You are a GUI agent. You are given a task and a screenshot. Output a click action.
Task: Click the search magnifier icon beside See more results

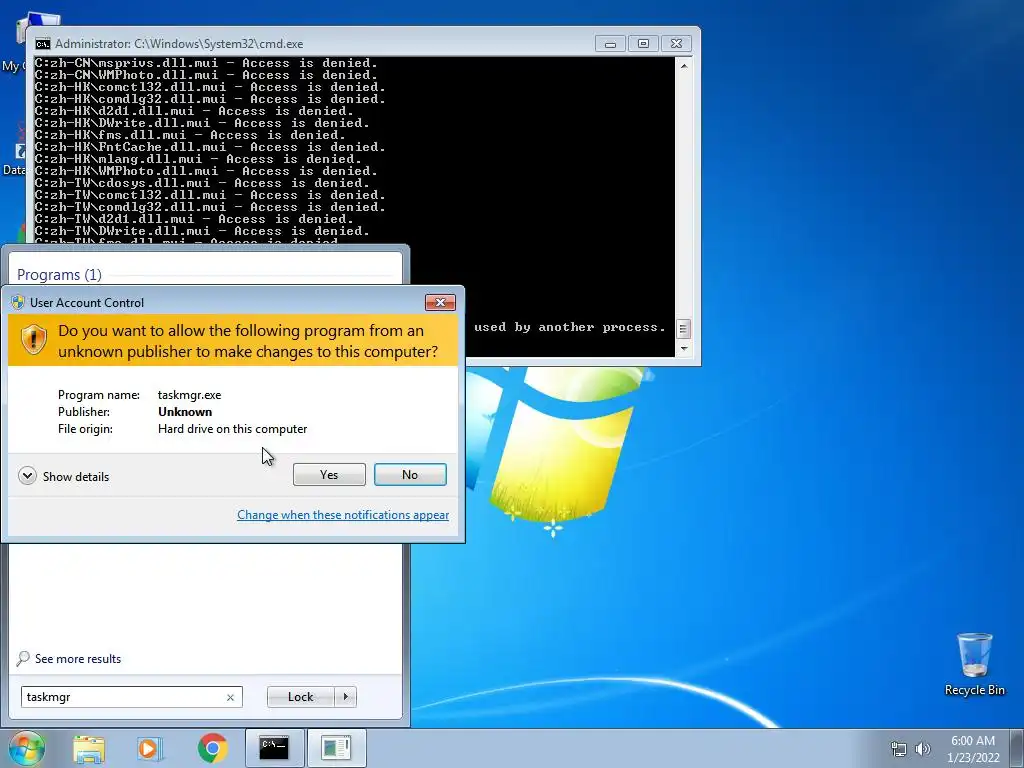tap(23, 658)
